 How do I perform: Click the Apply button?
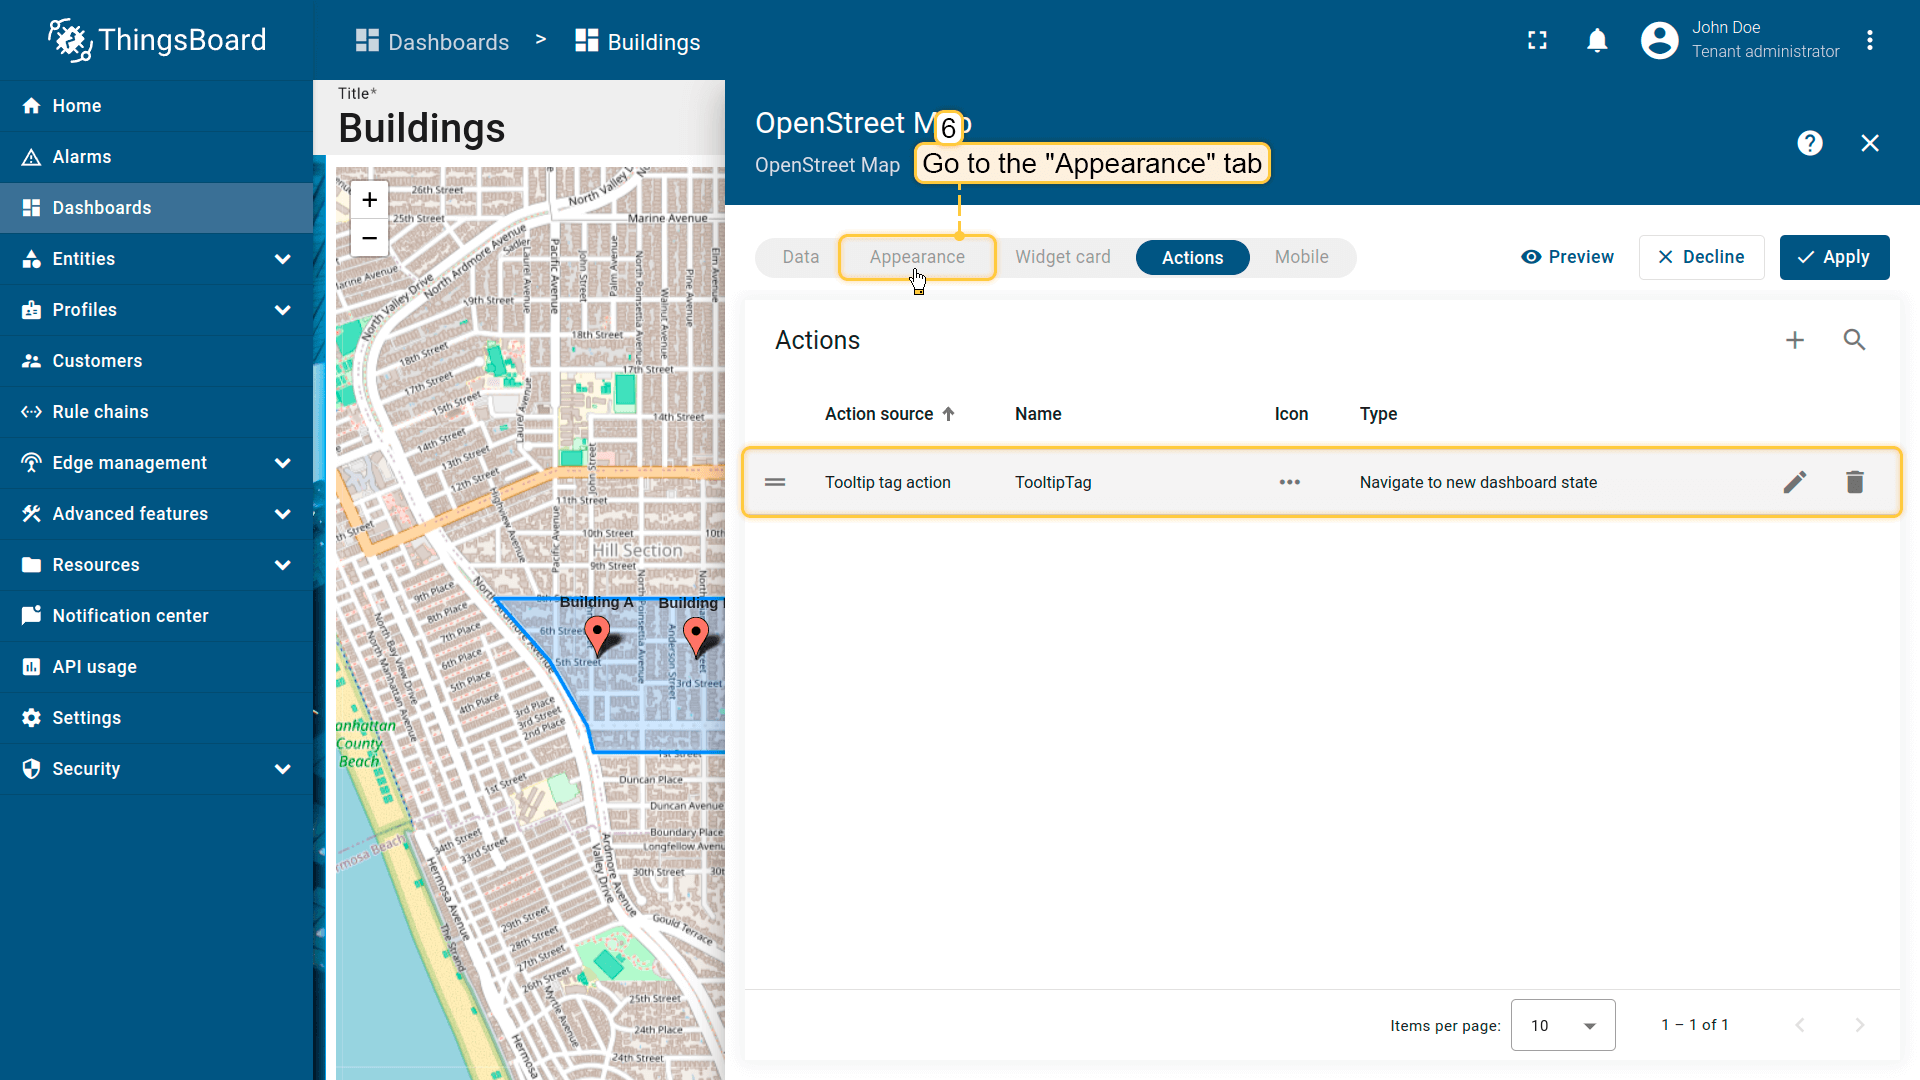pos(1834,257)
